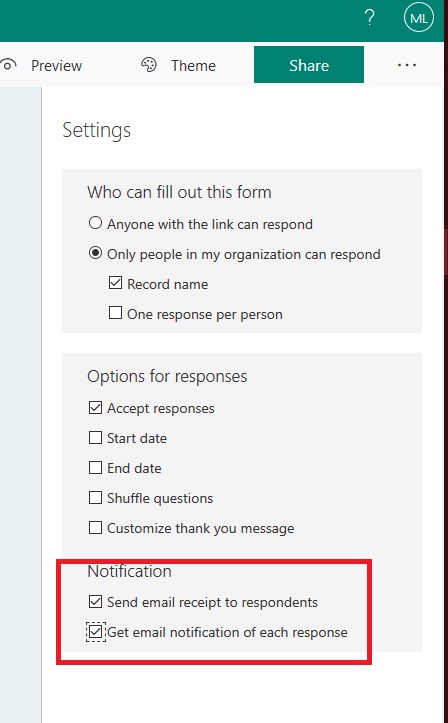Open the more options ellipsis menu
Viewport: 448px width, 723px height.
coord(407,65)
